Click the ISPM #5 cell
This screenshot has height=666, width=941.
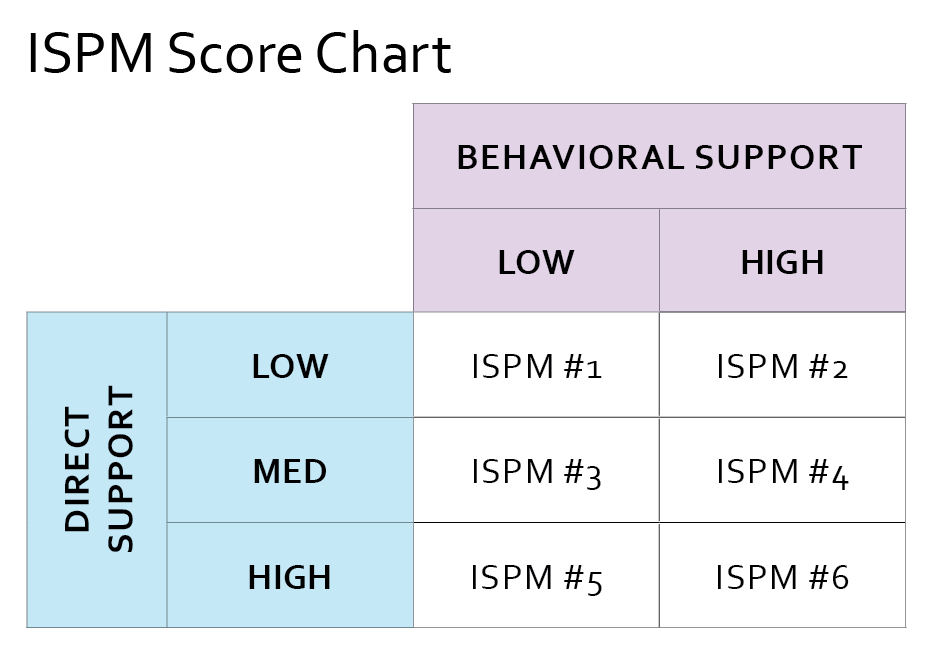click(x=536, y=578)
